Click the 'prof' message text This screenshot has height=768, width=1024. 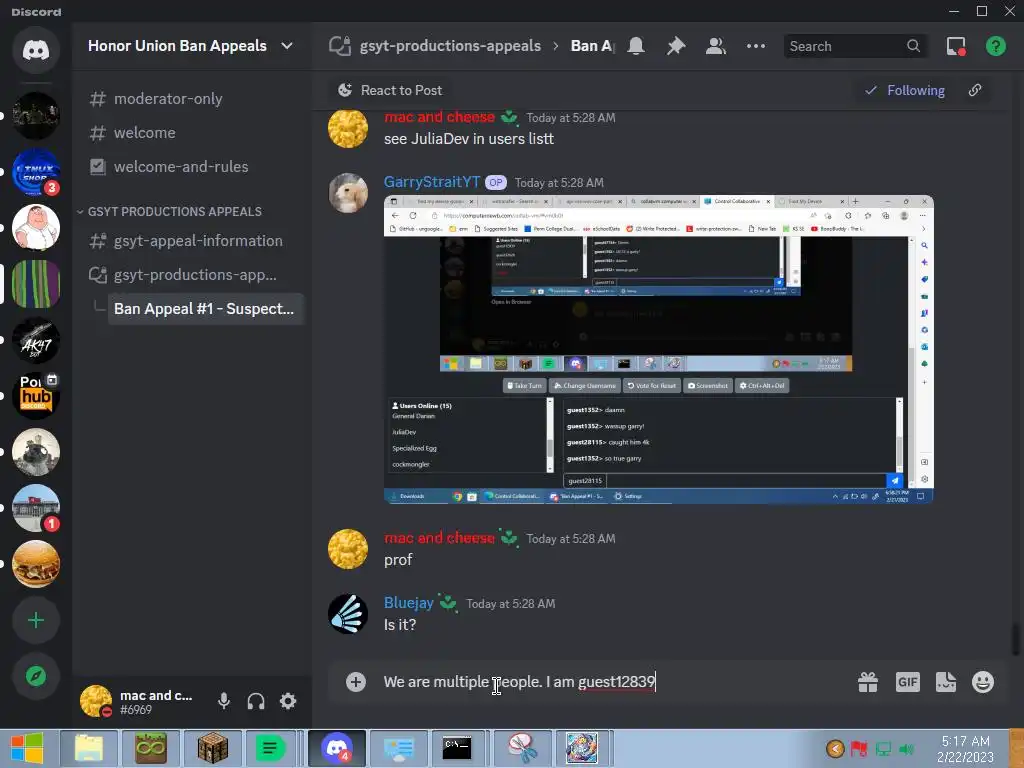398,560
